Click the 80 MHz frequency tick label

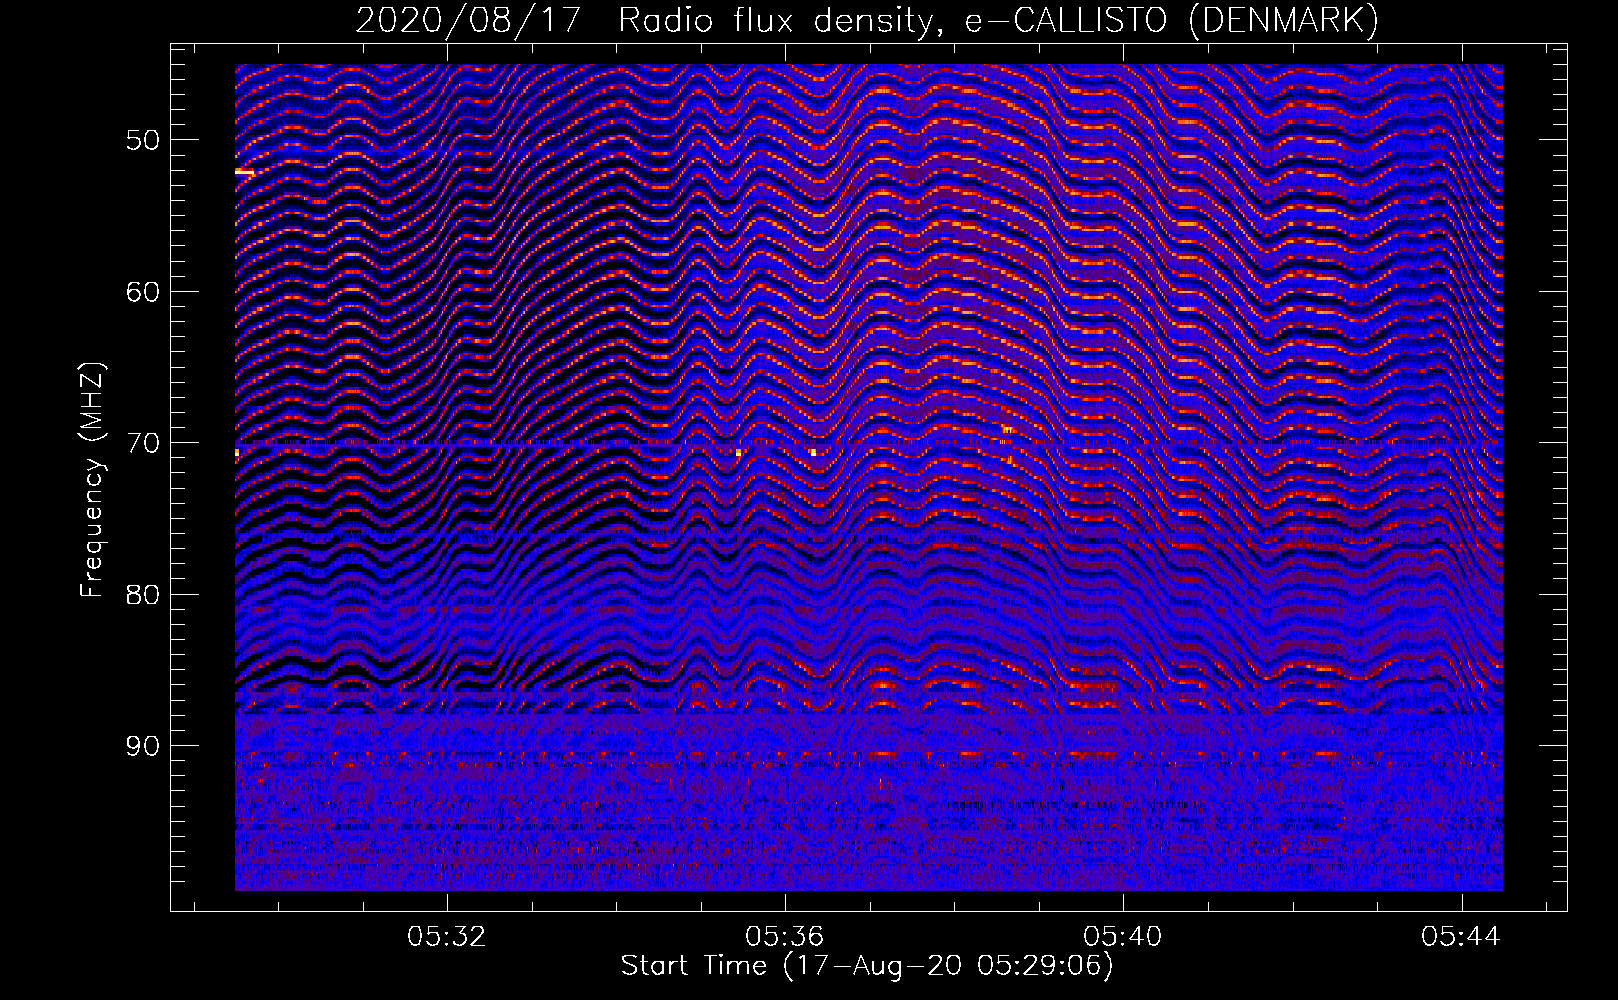pos(144,594)
